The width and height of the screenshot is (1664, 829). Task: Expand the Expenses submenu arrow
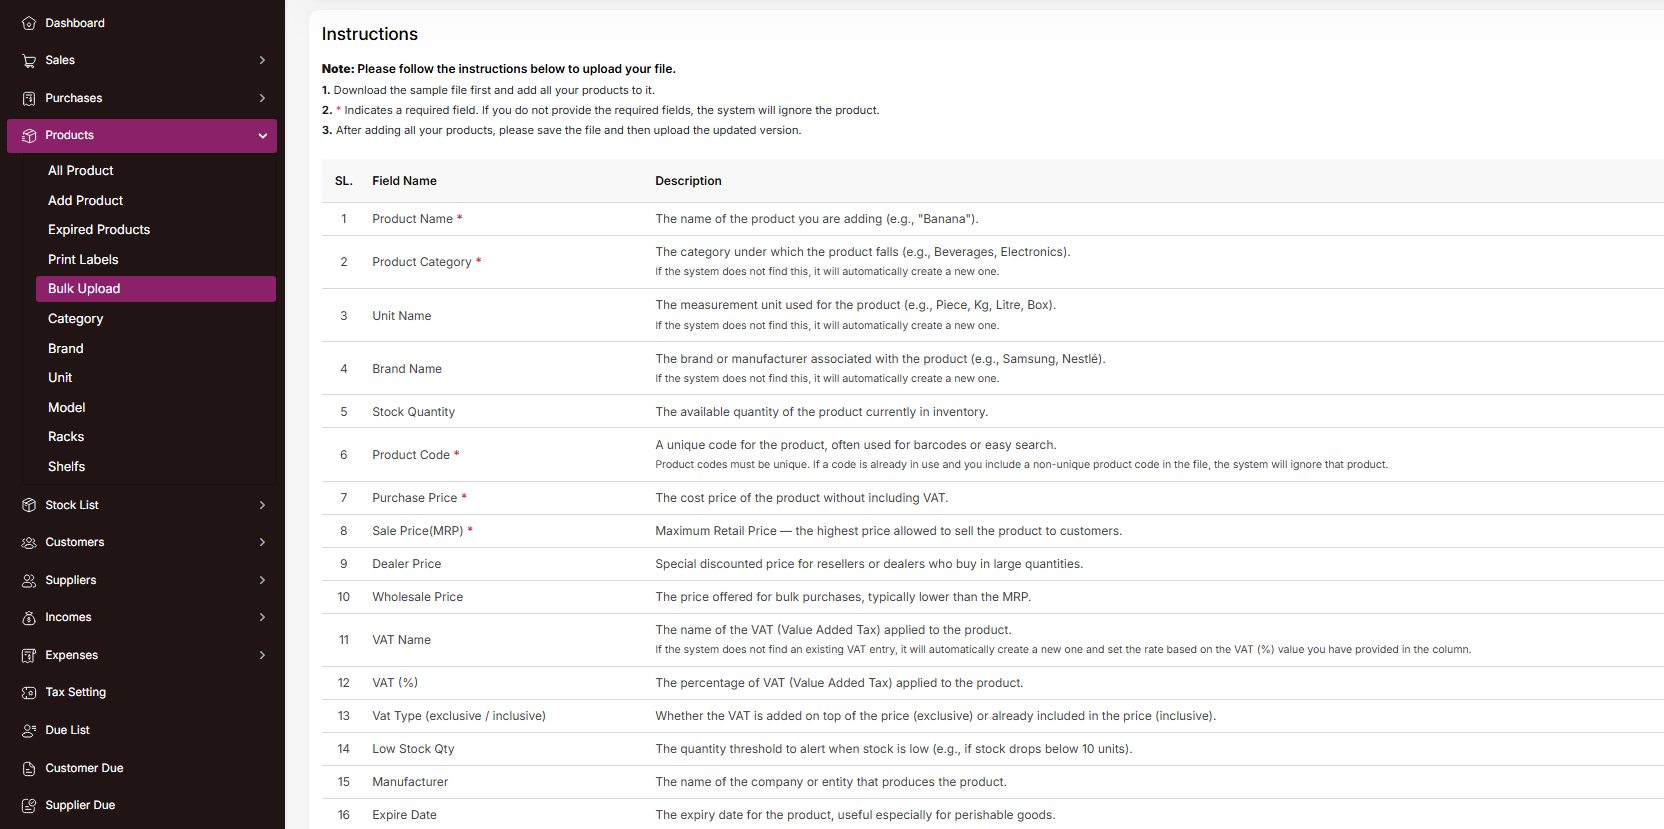click(262, 655)
